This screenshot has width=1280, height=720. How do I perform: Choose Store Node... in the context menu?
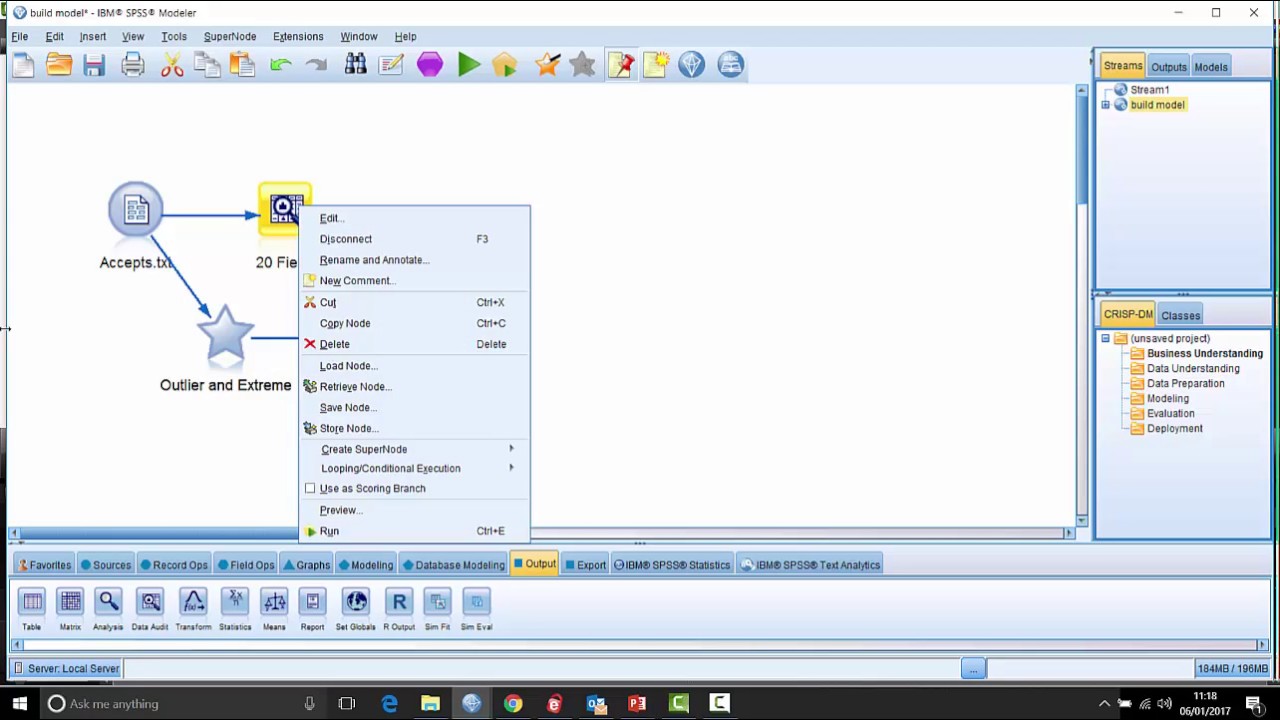click(x=415, y=429)
